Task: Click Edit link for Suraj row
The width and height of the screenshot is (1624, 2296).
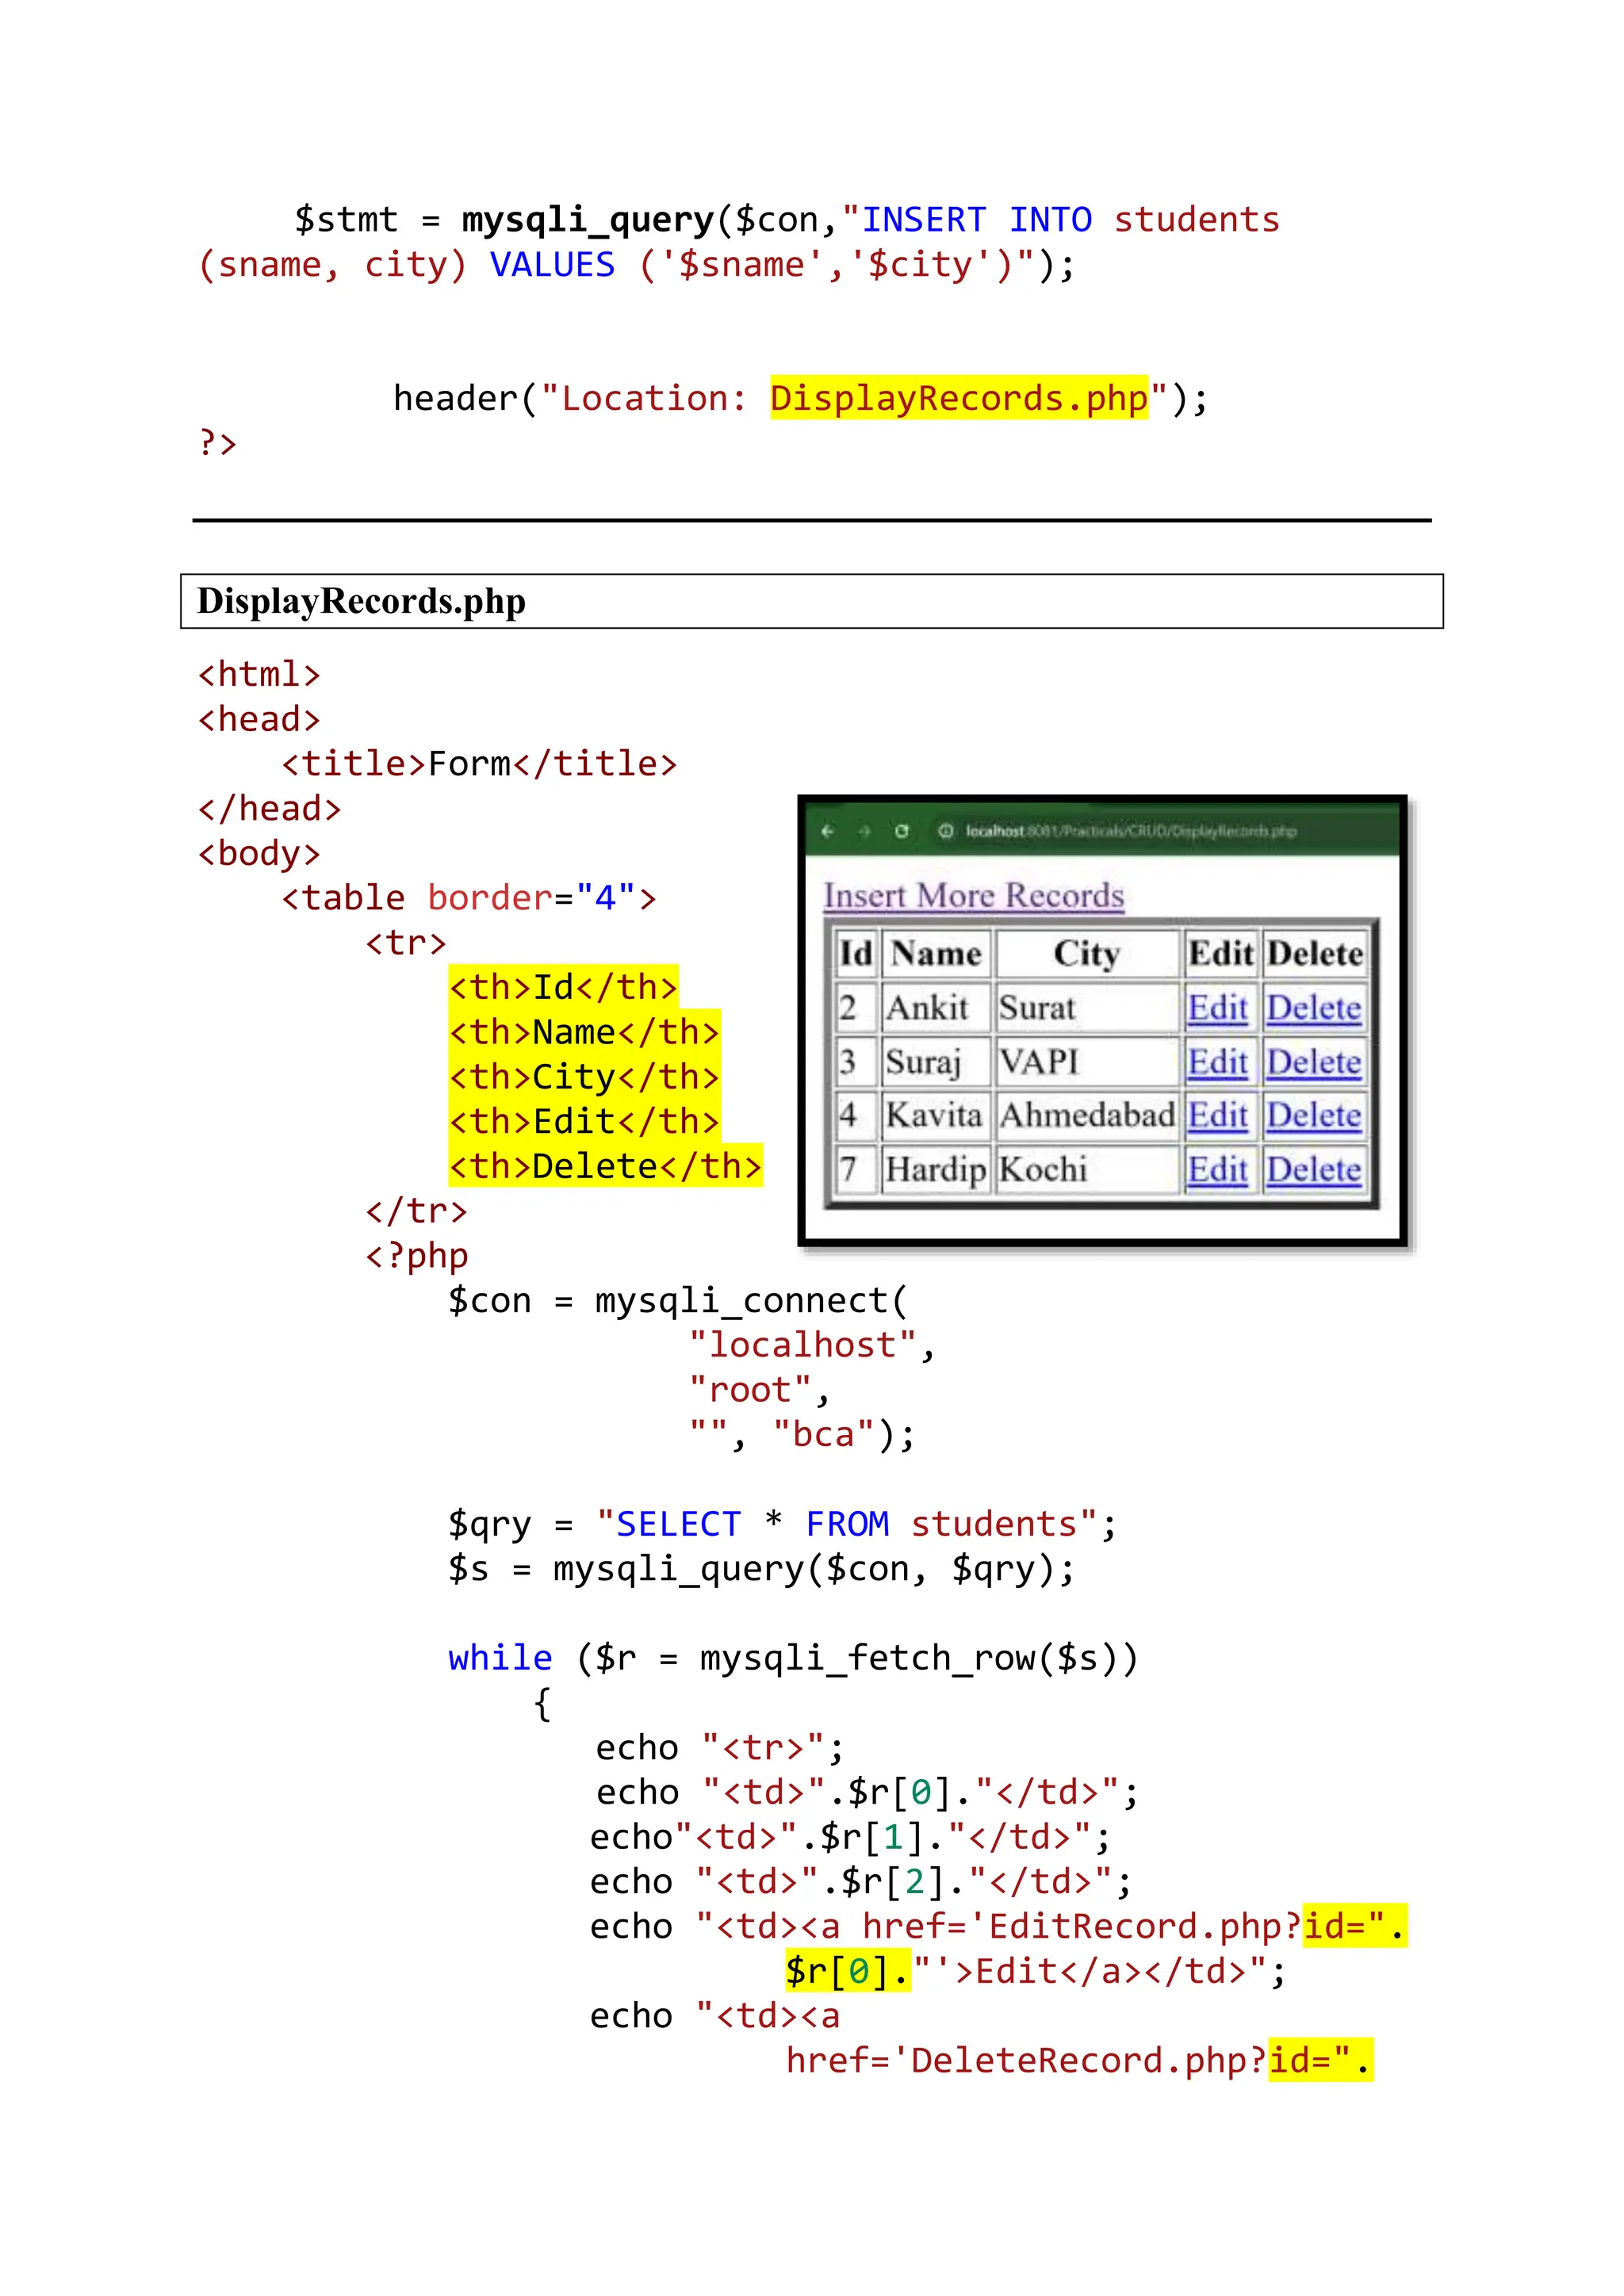Action: 1217,1062
